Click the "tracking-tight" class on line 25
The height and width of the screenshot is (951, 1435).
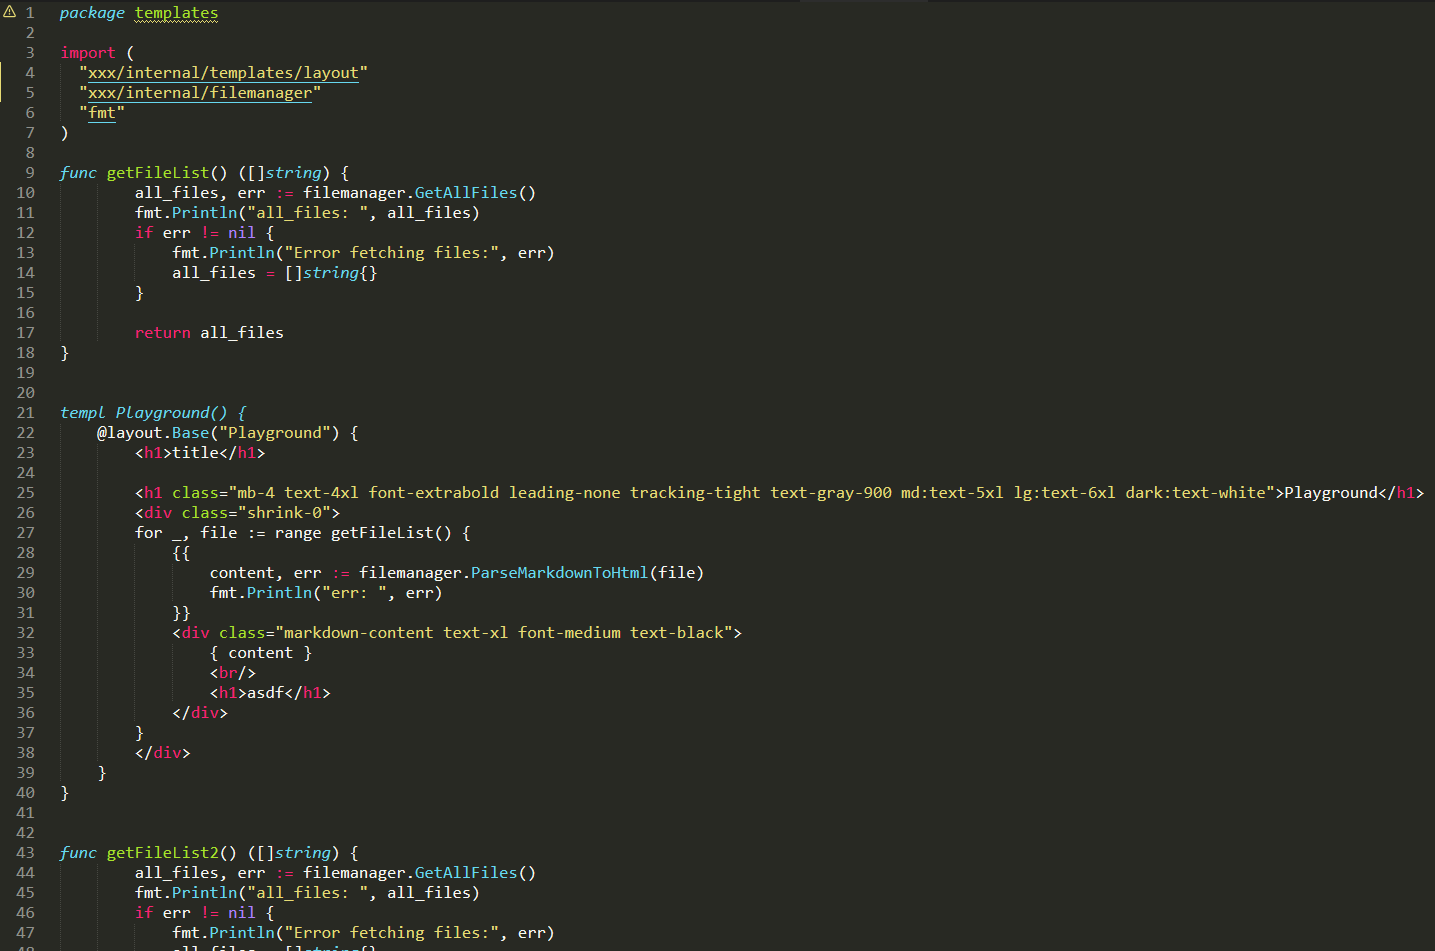[x=695, y=493]
